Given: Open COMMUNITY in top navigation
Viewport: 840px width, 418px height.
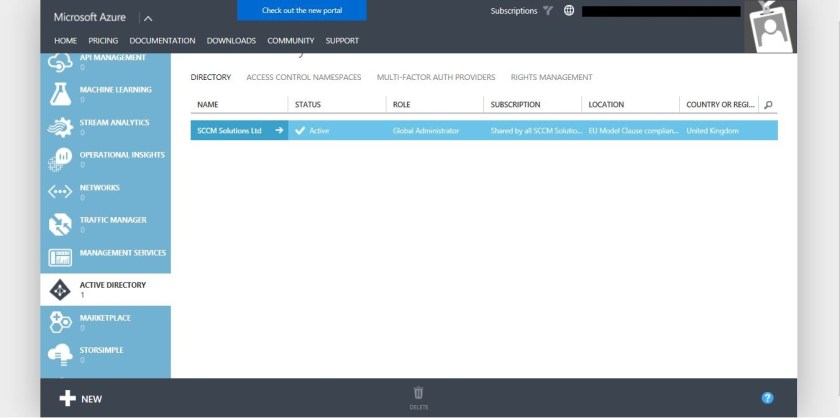Looking at the screenshot, I should pos(291,41).
